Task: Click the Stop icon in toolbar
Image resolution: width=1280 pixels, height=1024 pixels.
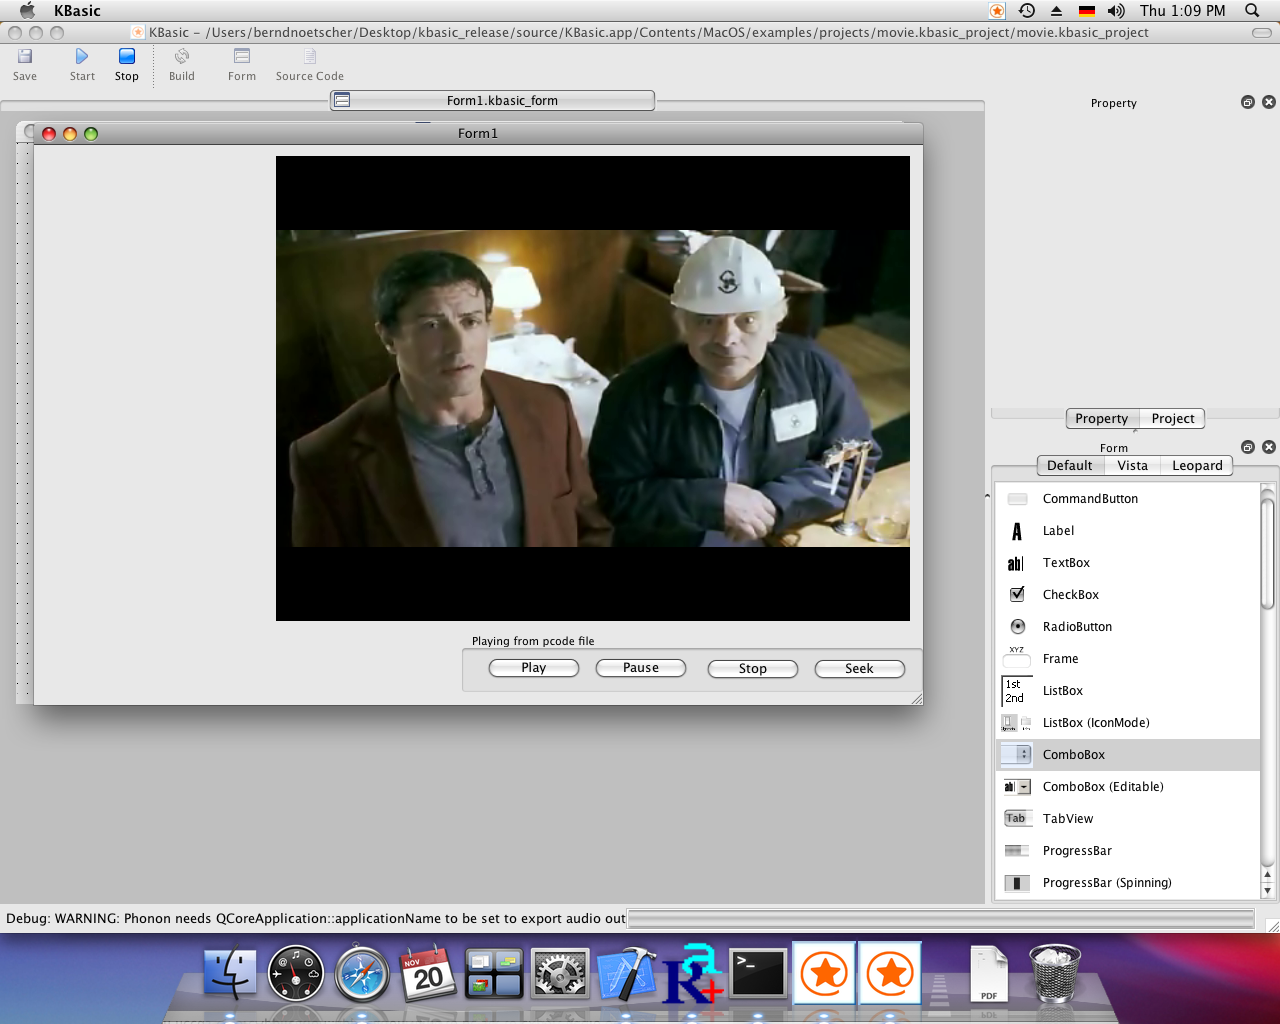Action: (x=127, y=57)
